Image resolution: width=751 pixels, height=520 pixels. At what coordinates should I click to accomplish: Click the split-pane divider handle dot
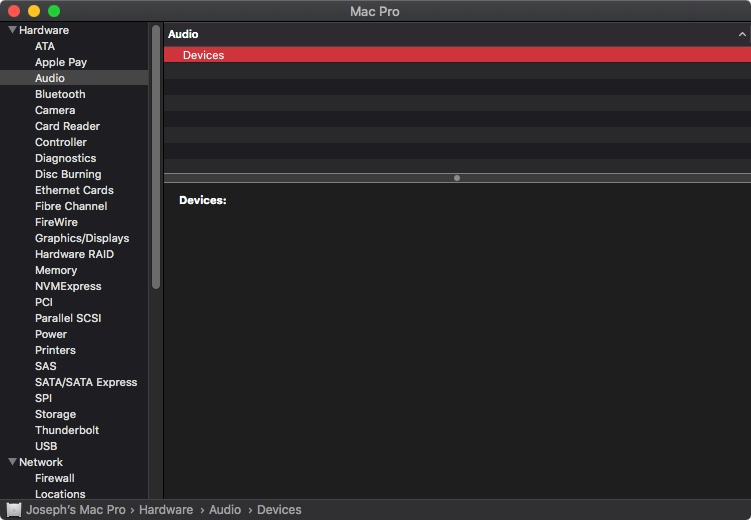(x=457, y=178)
